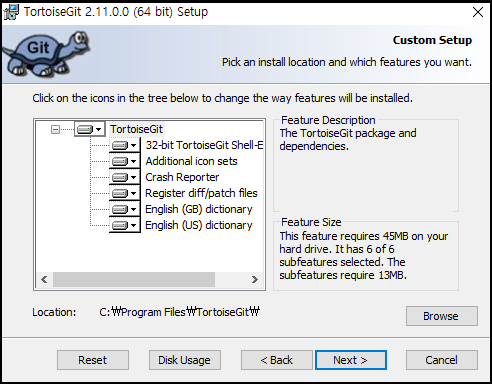The height and width of the screenshot is (384, 492).
Task: Select the 32-bit TortoiseGit Shell-E item
Action: pos(204,145)
